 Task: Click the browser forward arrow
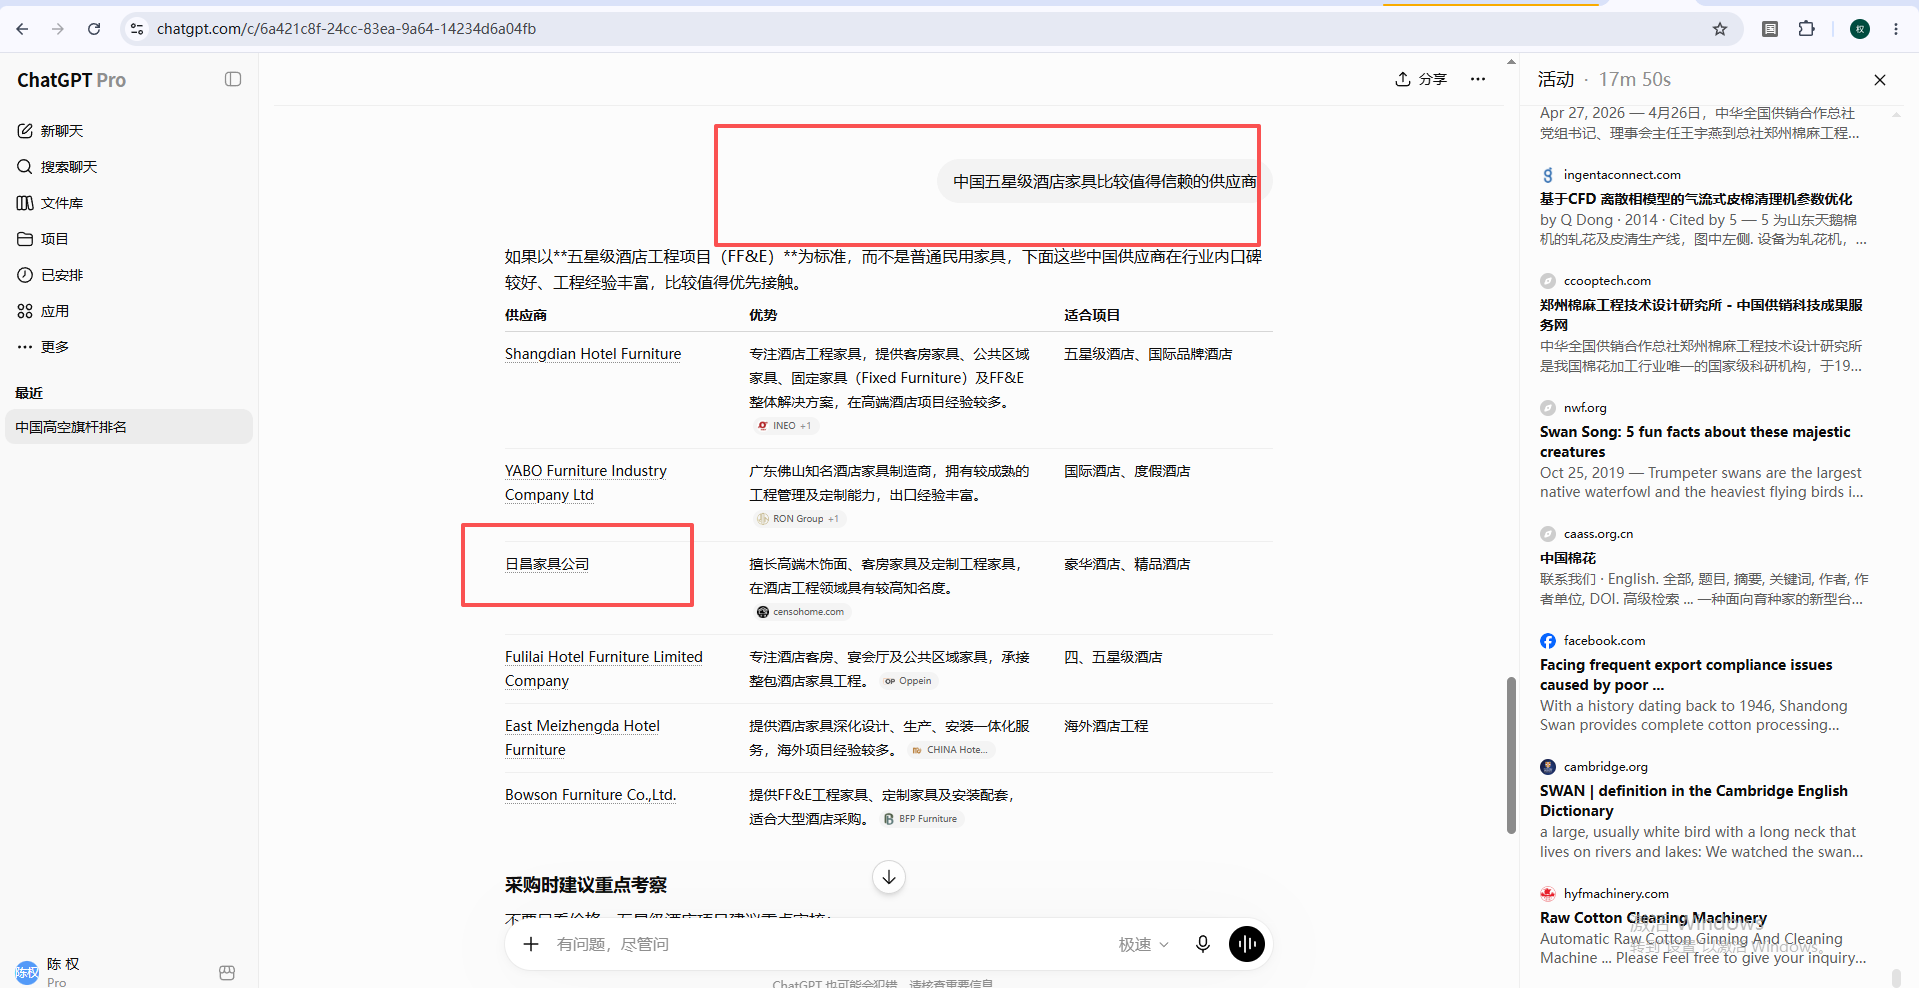58,29
